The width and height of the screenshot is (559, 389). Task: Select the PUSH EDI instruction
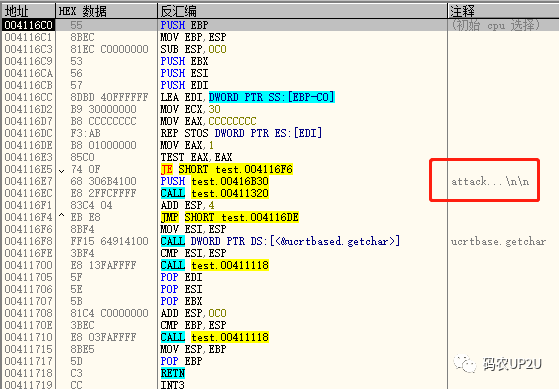click(184, 85)
